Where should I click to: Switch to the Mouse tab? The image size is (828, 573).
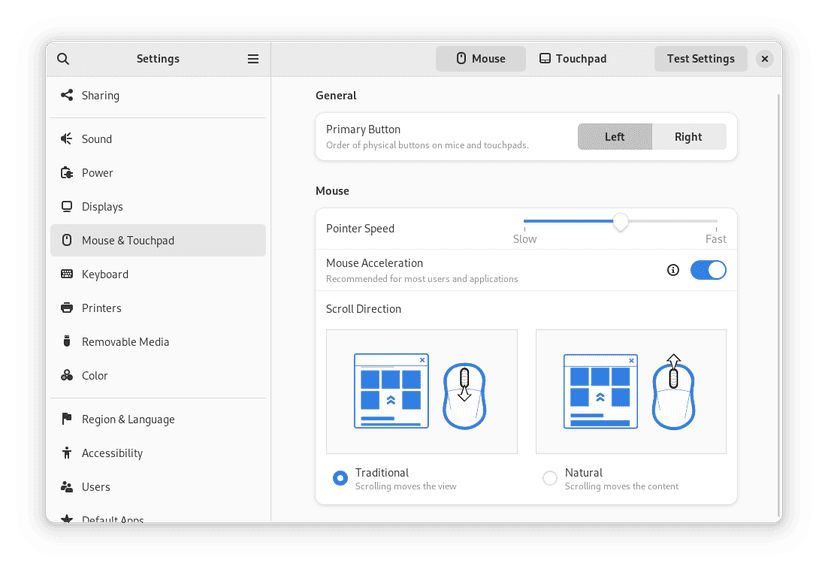pyautogui.click(x=480, y=59)
